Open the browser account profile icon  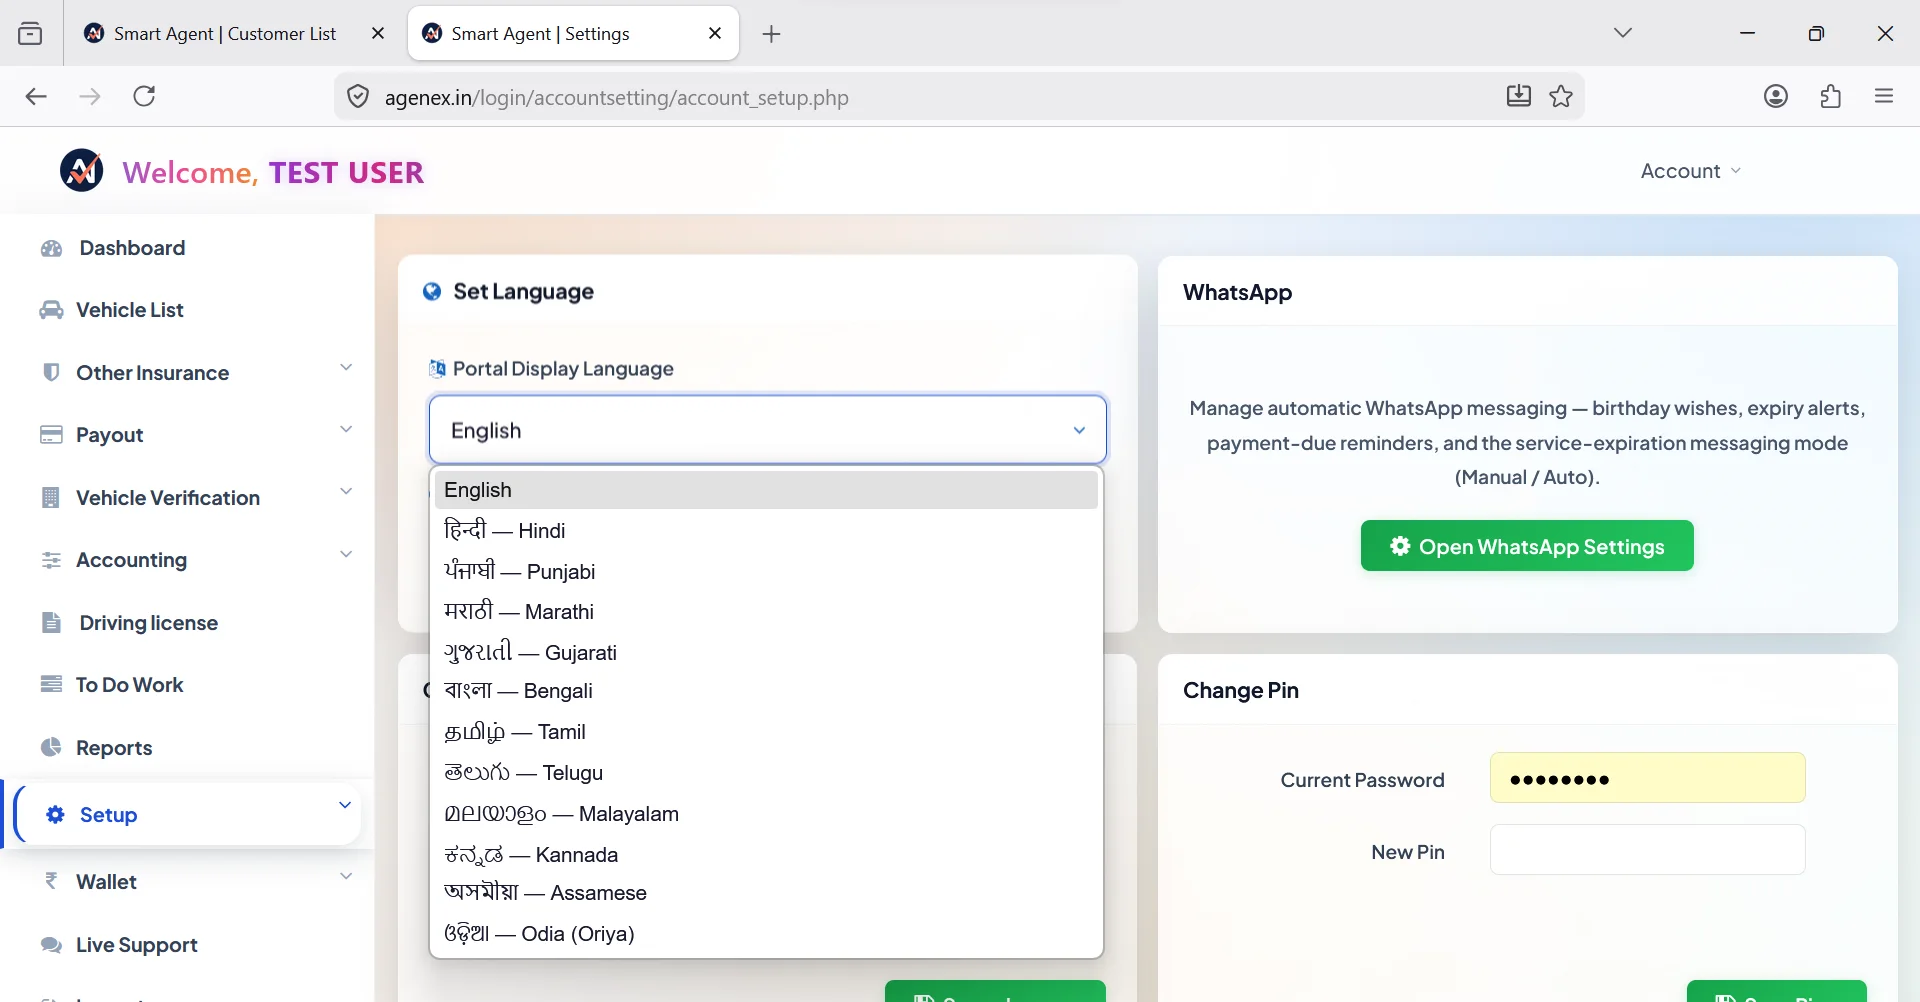[1776, 96]
